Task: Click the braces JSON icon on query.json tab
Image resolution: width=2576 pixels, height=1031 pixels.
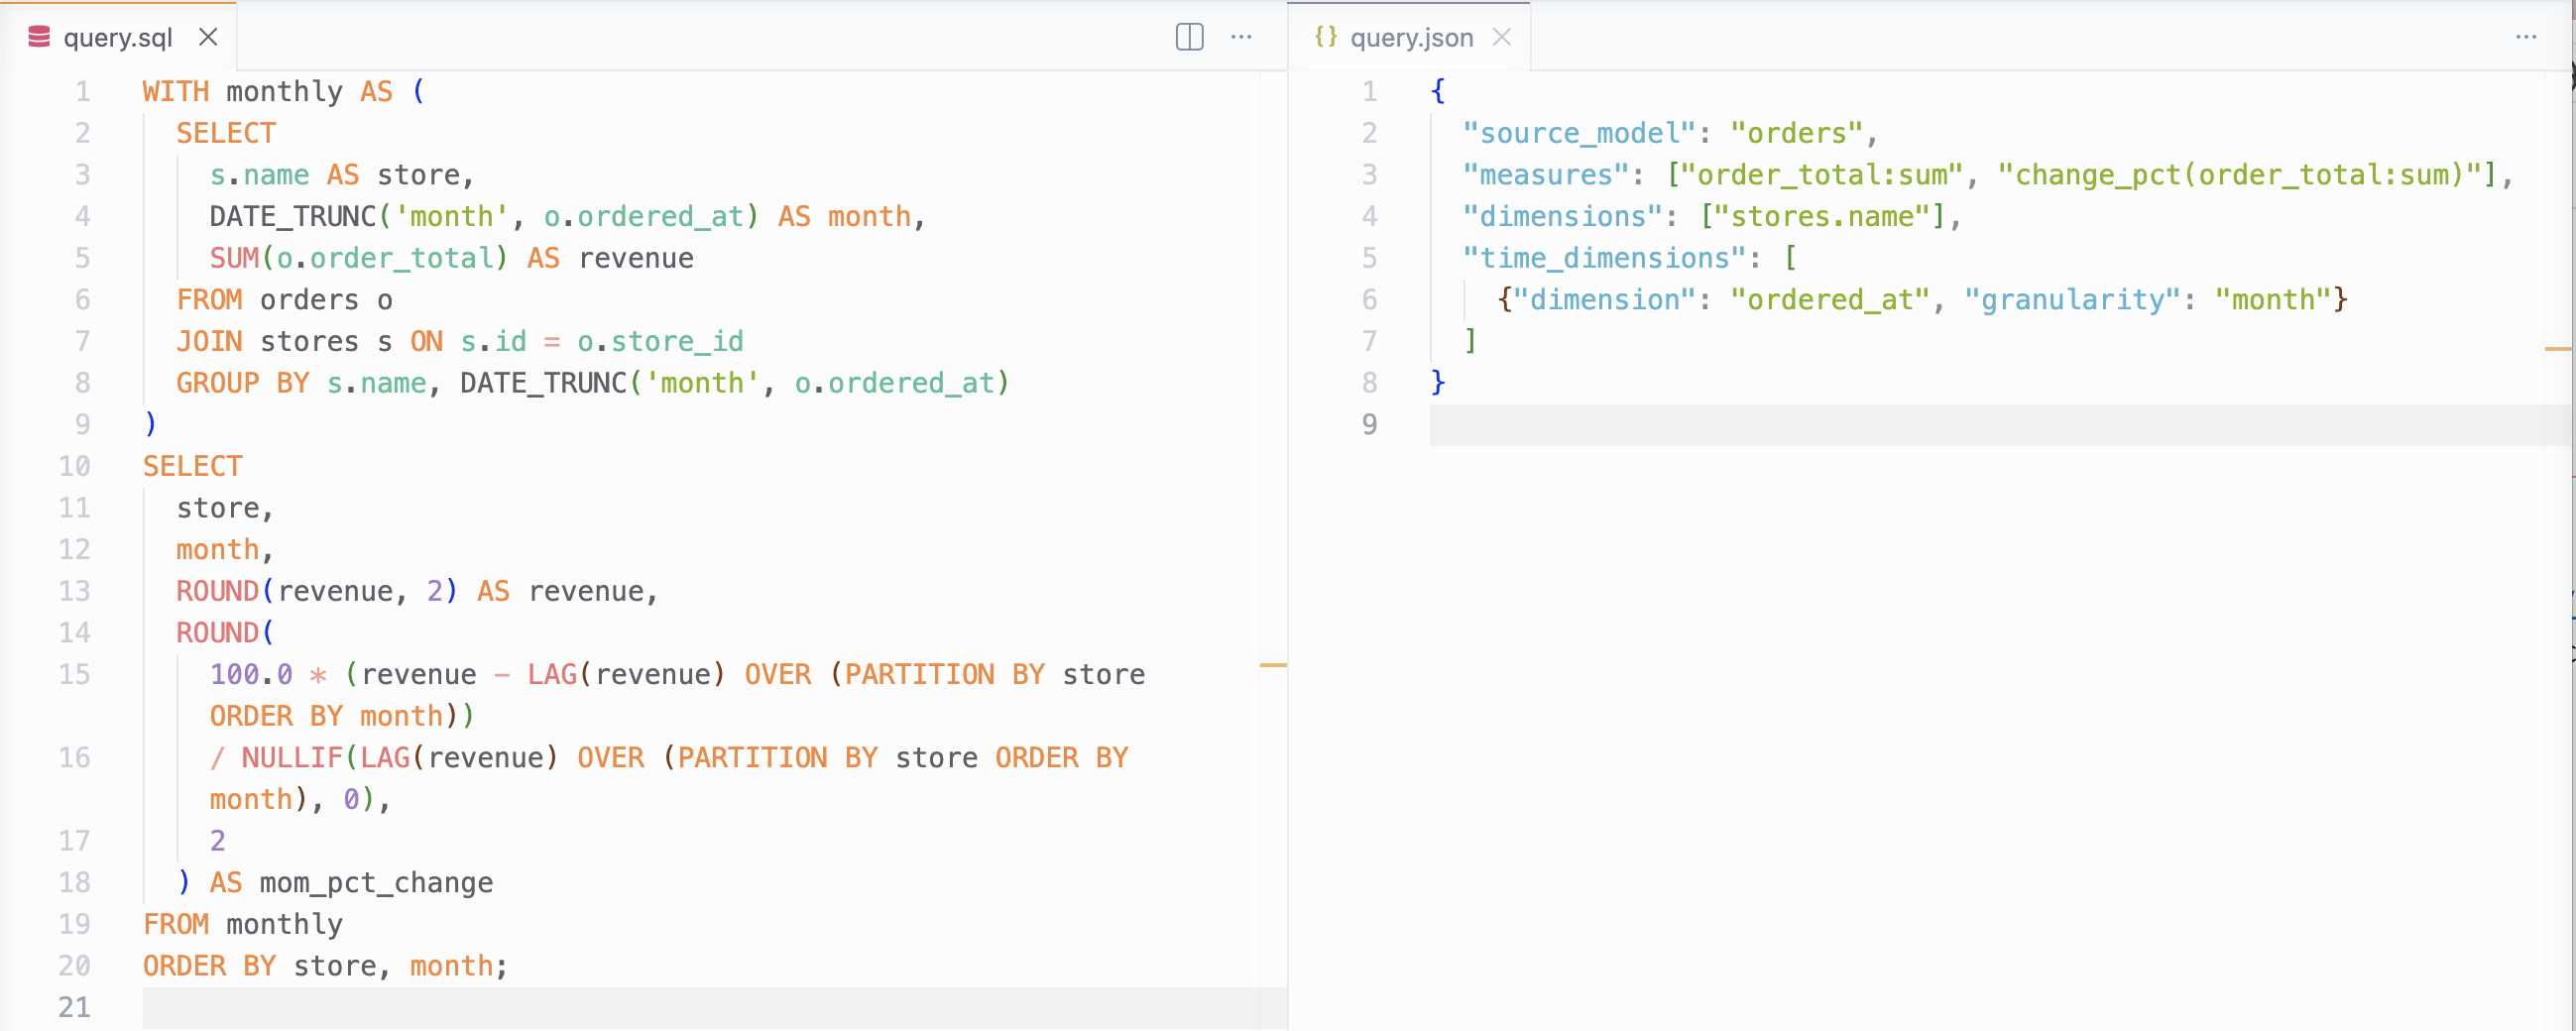Action: [1325, 37]
